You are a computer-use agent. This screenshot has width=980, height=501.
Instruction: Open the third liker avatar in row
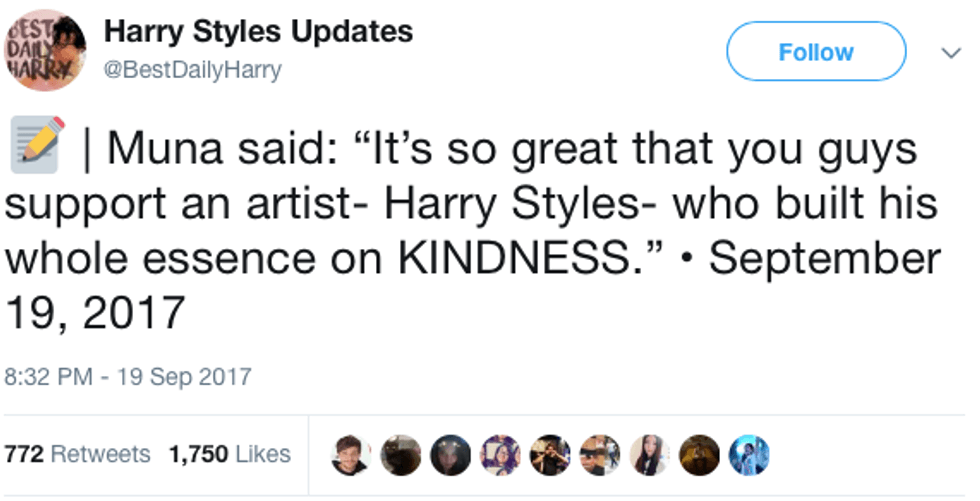450,455
